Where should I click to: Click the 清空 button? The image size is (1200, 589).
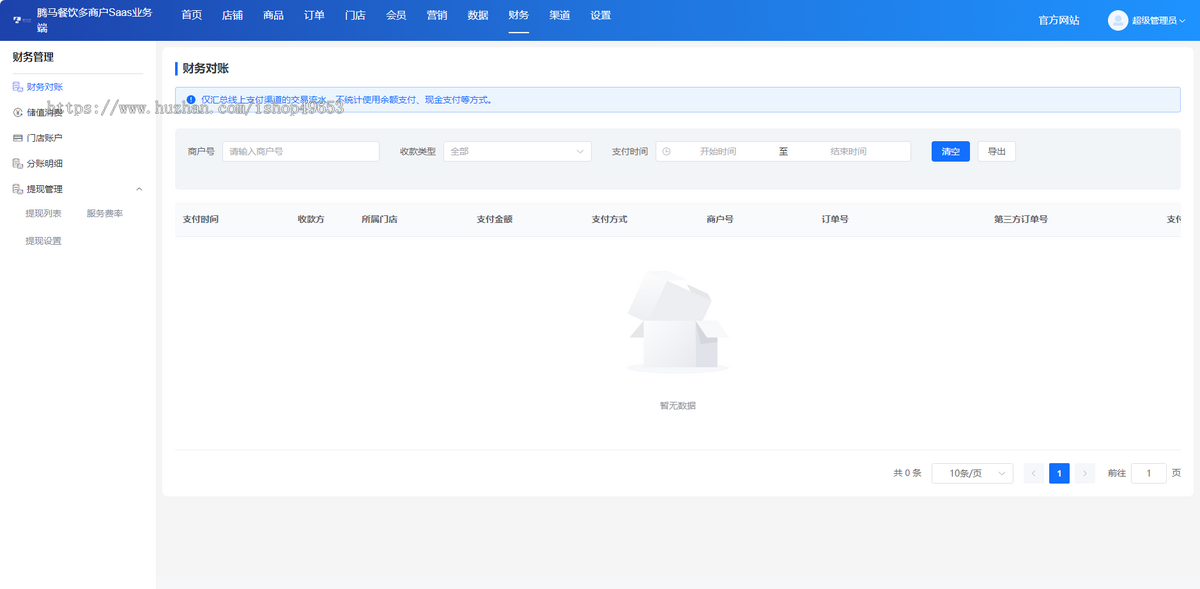[950, 151]
